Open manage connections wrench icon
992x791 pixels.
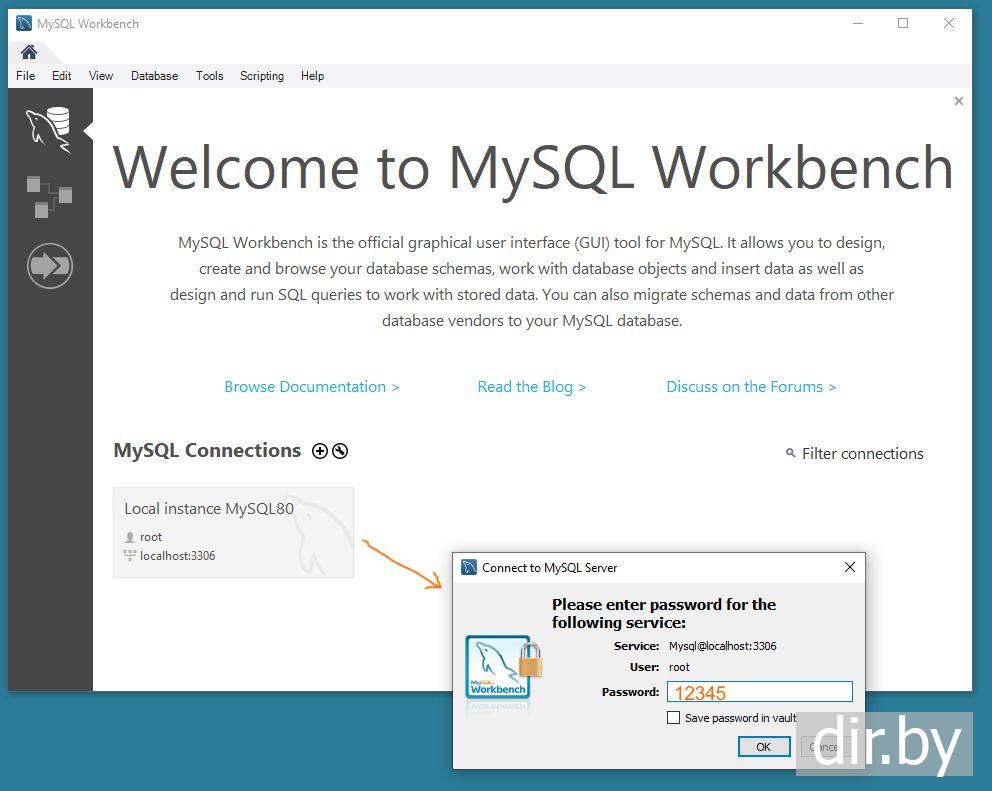pyautogui.click(x=340, y=451)
